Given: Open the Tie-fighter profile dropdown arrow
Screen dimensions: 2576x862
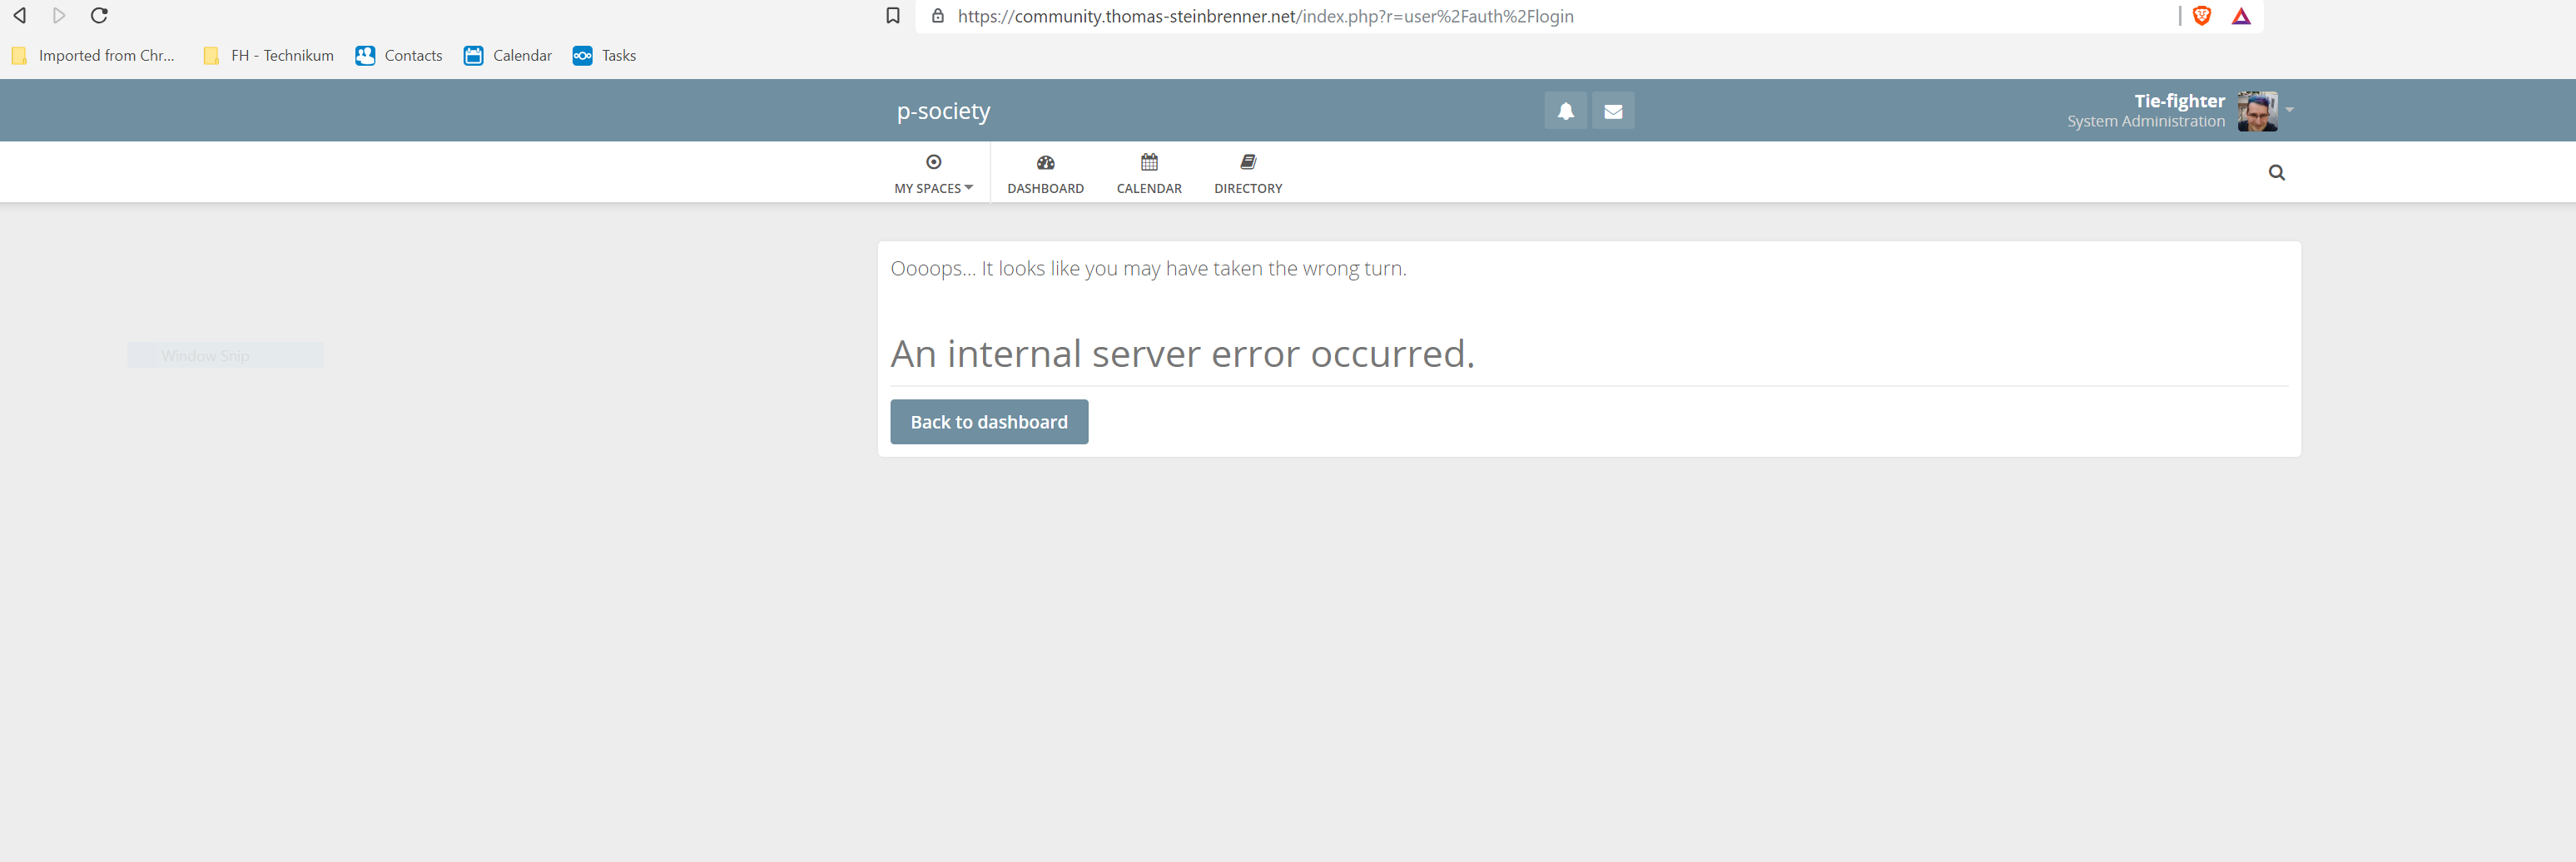Looking at the screenshot, I should [x=2290, y=110].
